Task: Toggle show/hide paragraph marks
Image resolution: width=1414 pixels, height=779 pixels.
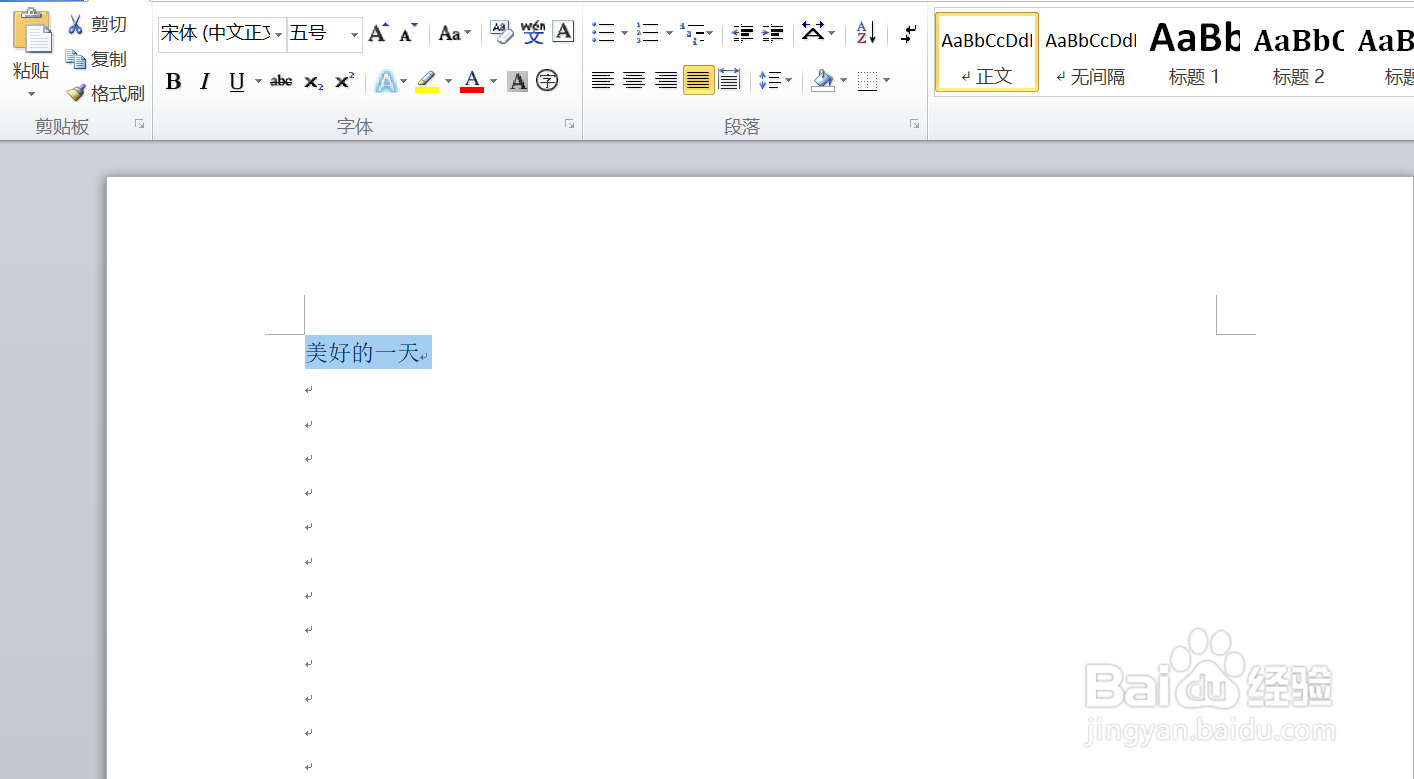Action: (x=907, y=33)
